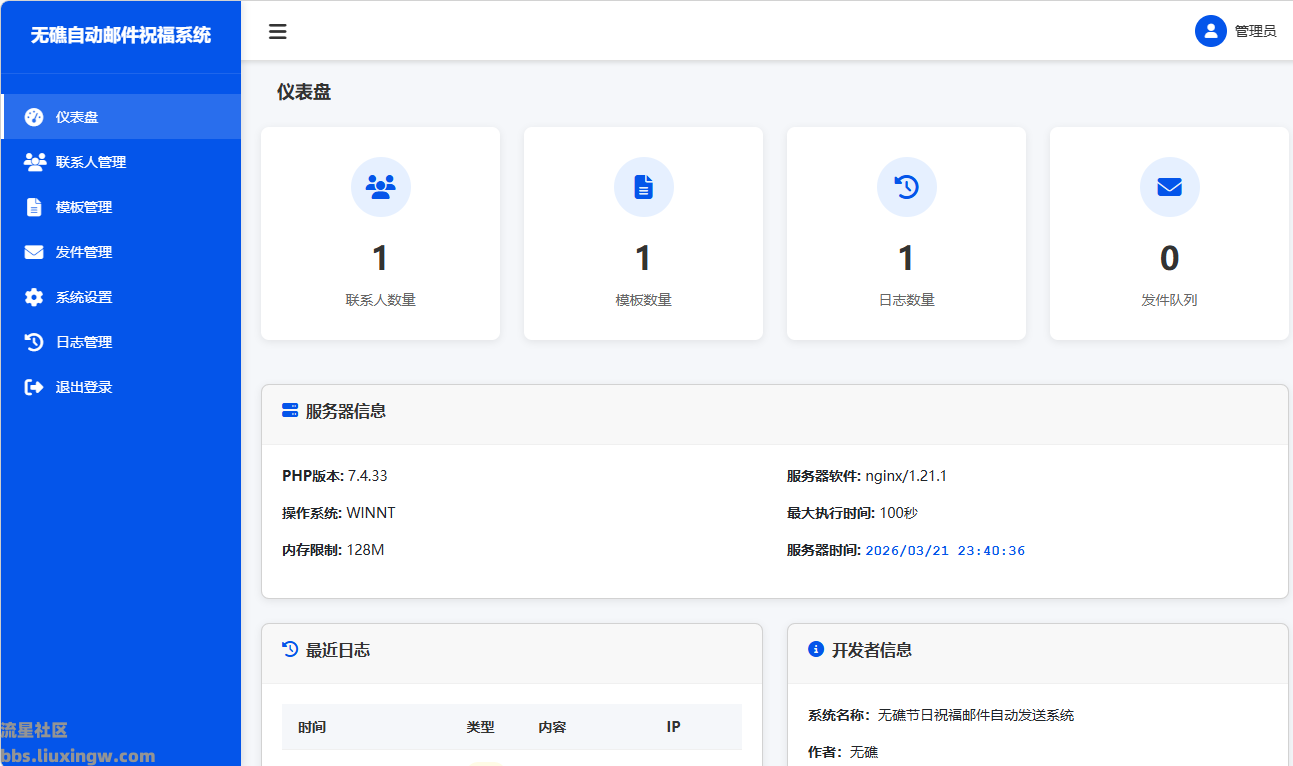
Task: Click the 内存限制 128M entry
Action: click(x=333, y=550)
